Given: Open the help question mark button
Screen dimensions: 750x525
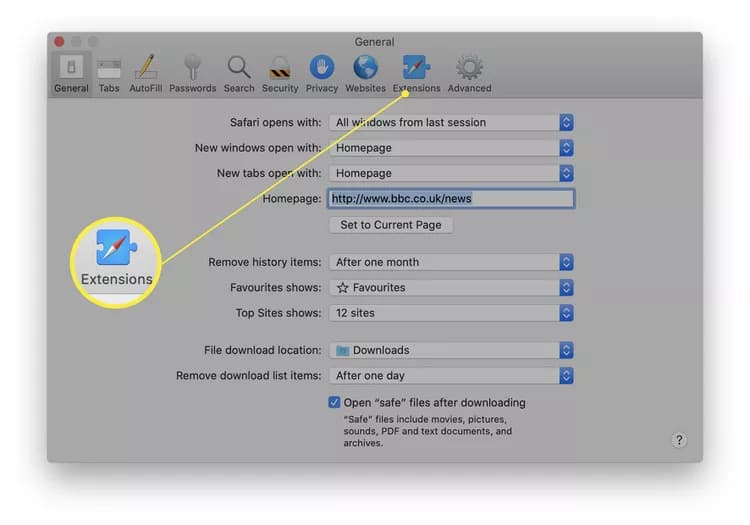Looking at the screenshot, I should pos(679,440).
